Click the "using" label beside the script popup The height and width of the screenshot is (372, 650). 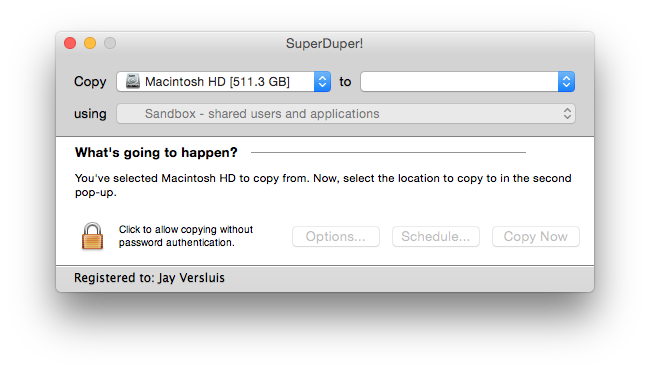(90, 114)
